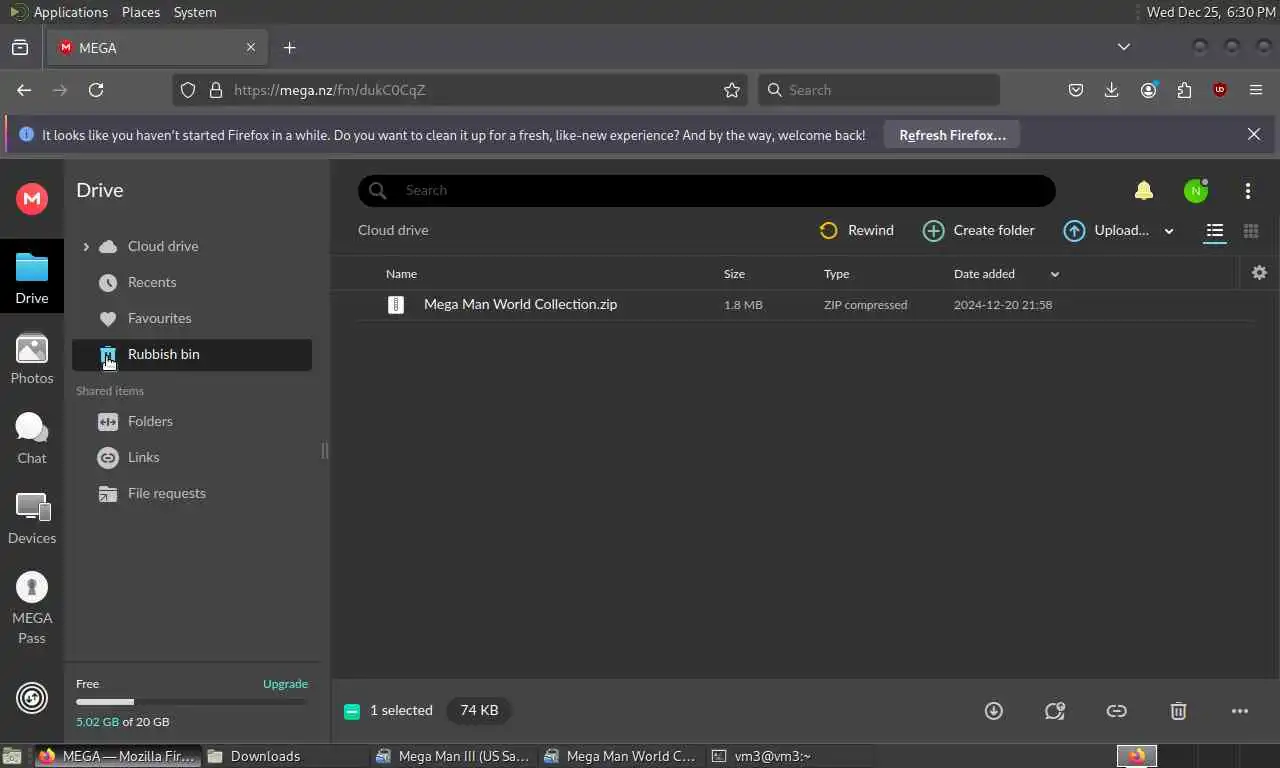Image resolution: width=1280 pixels, height=768 pixels.
Task: Select the MEGA browser tab
Action: (158, 47)
